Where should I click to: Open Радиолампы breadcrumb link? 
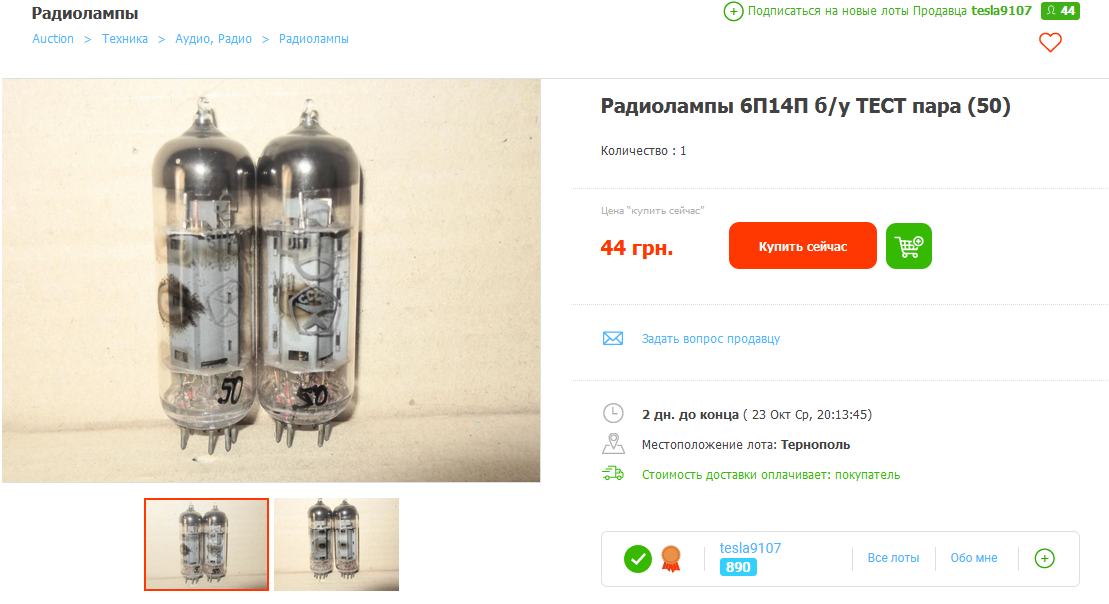313,39
